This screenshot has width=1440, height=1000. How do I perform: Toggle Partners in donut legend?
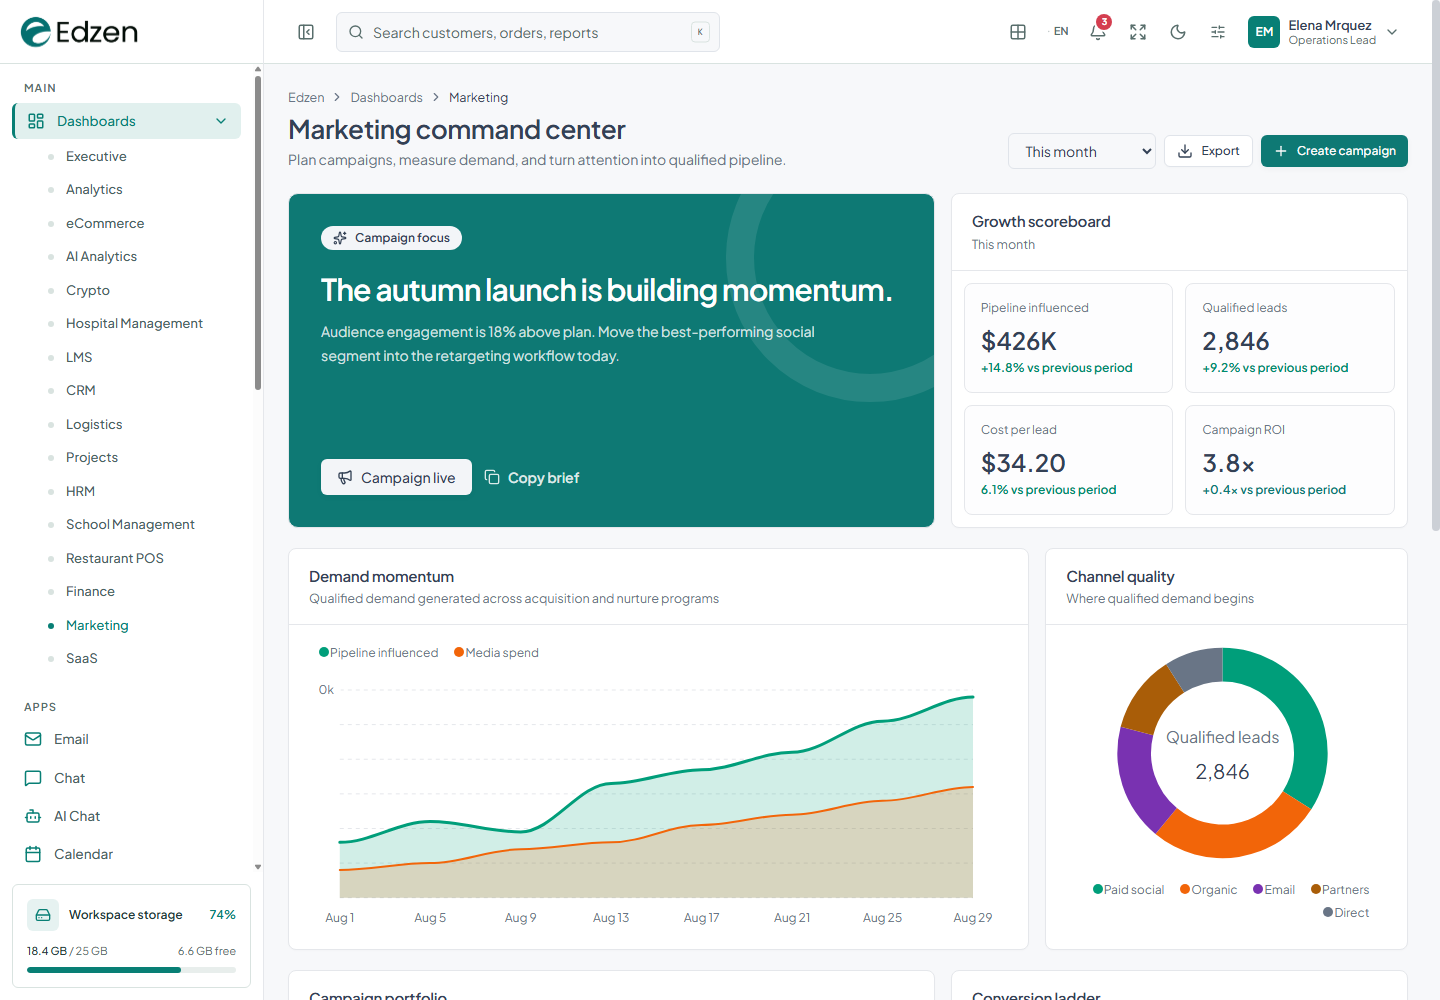[1340, 890]
